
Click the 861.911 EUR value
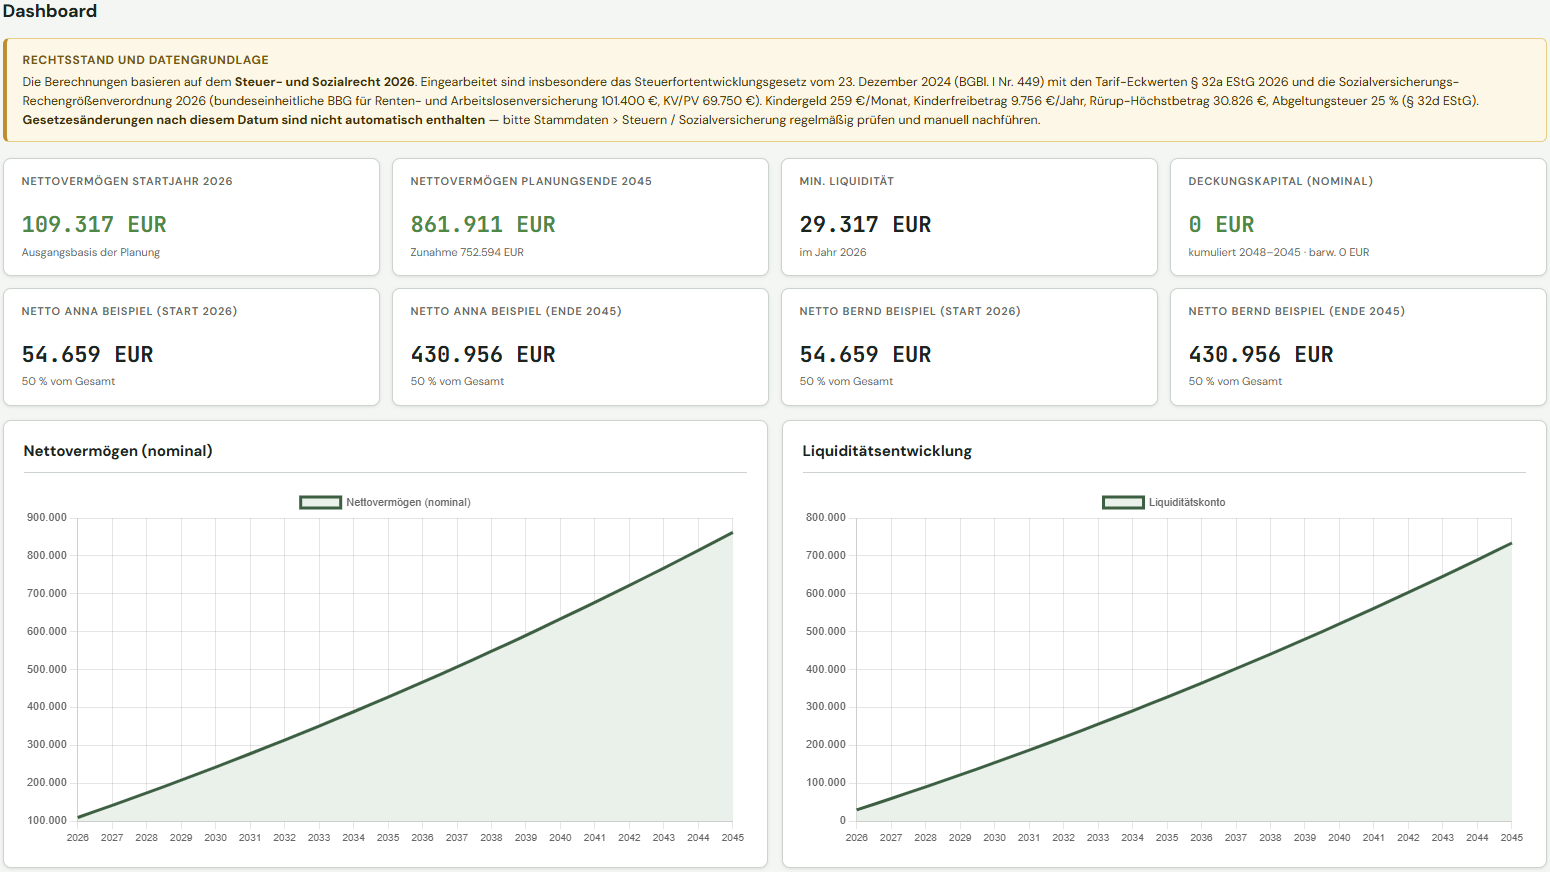pyautogui.click(x=483, y=224)
